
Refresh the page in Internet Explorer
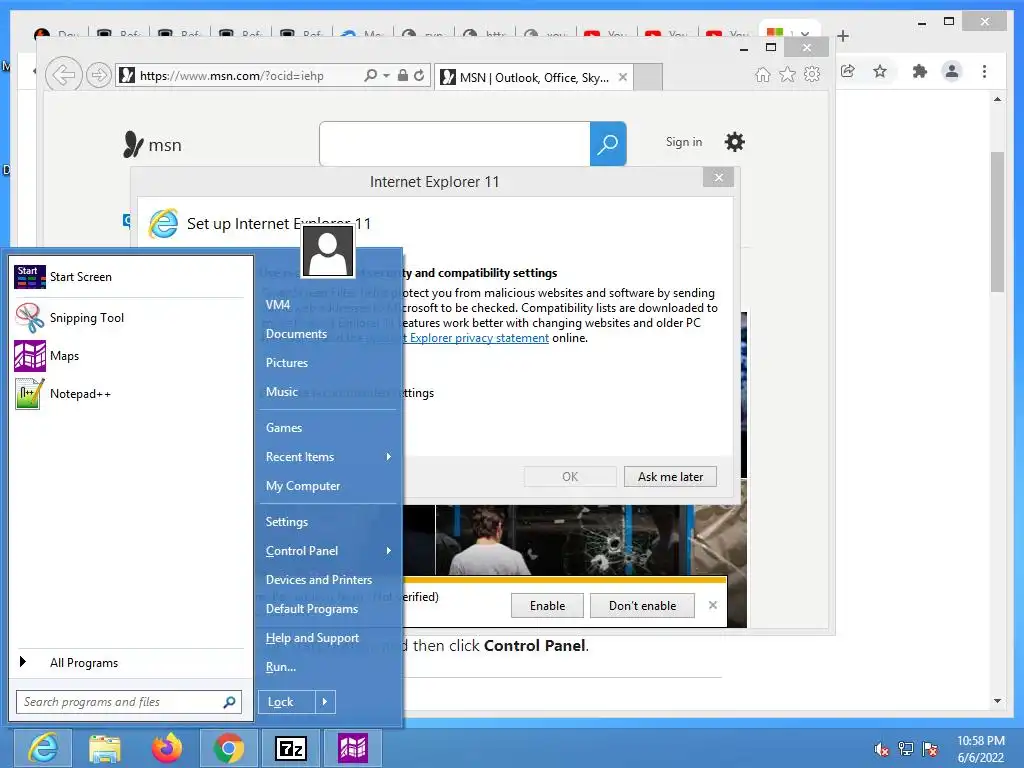point(419,75)
